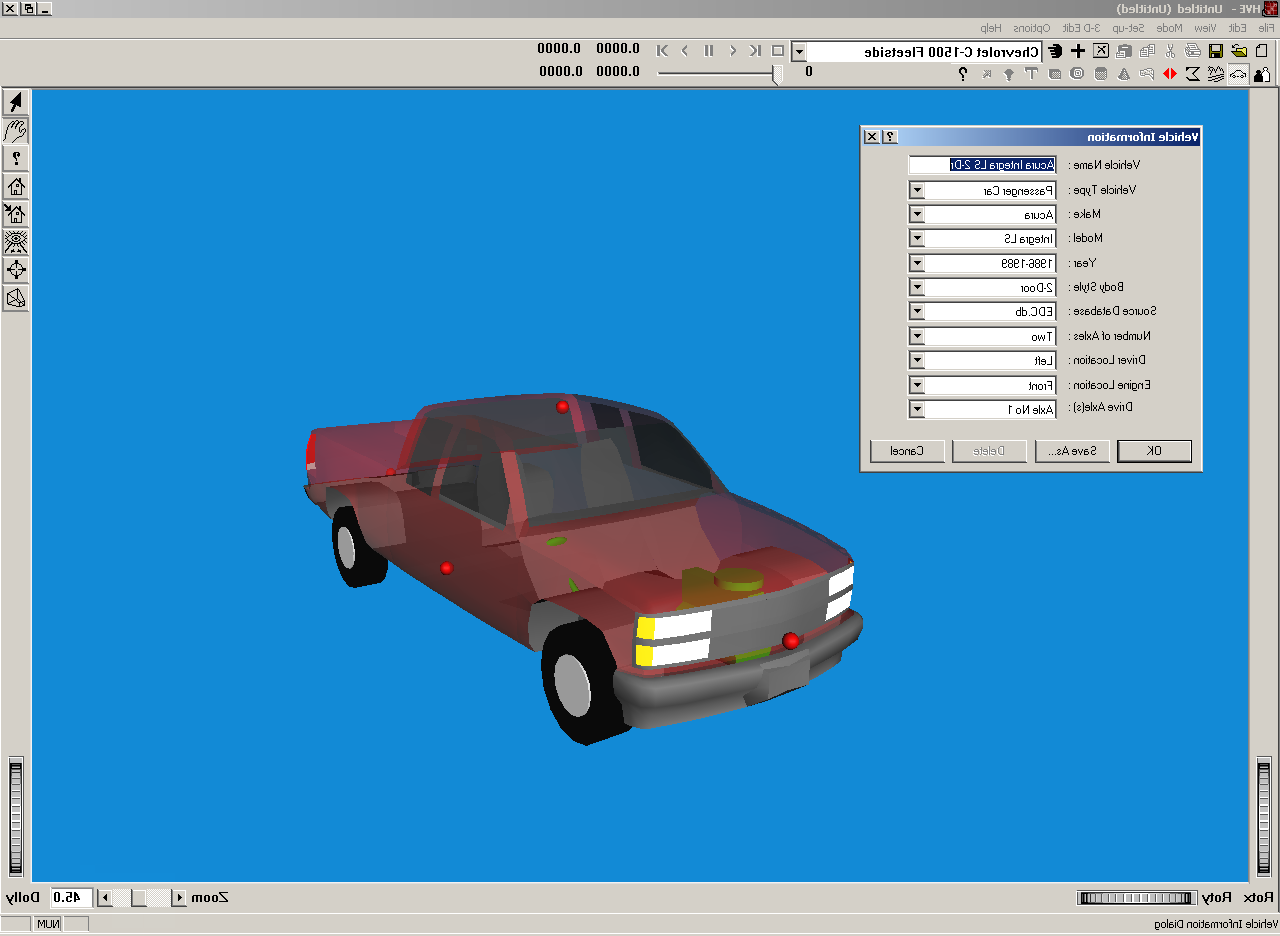Open the Options menu
The width and height of the screenshot is (1280, 936).
[x=1034, y=28]
